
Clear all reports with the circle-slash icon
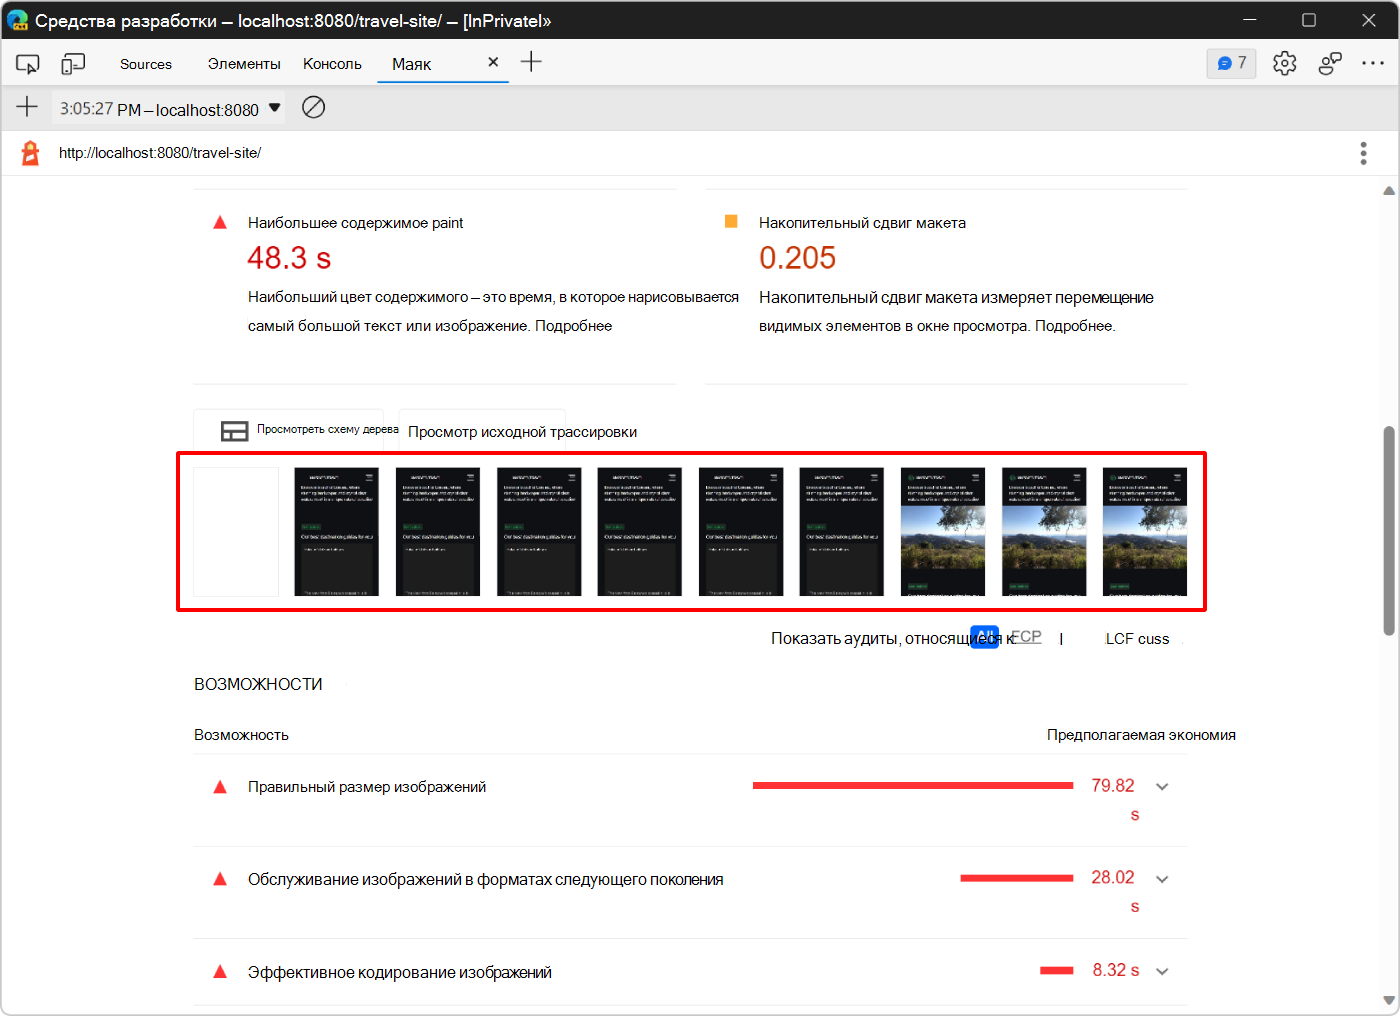(x=314, y=107)
